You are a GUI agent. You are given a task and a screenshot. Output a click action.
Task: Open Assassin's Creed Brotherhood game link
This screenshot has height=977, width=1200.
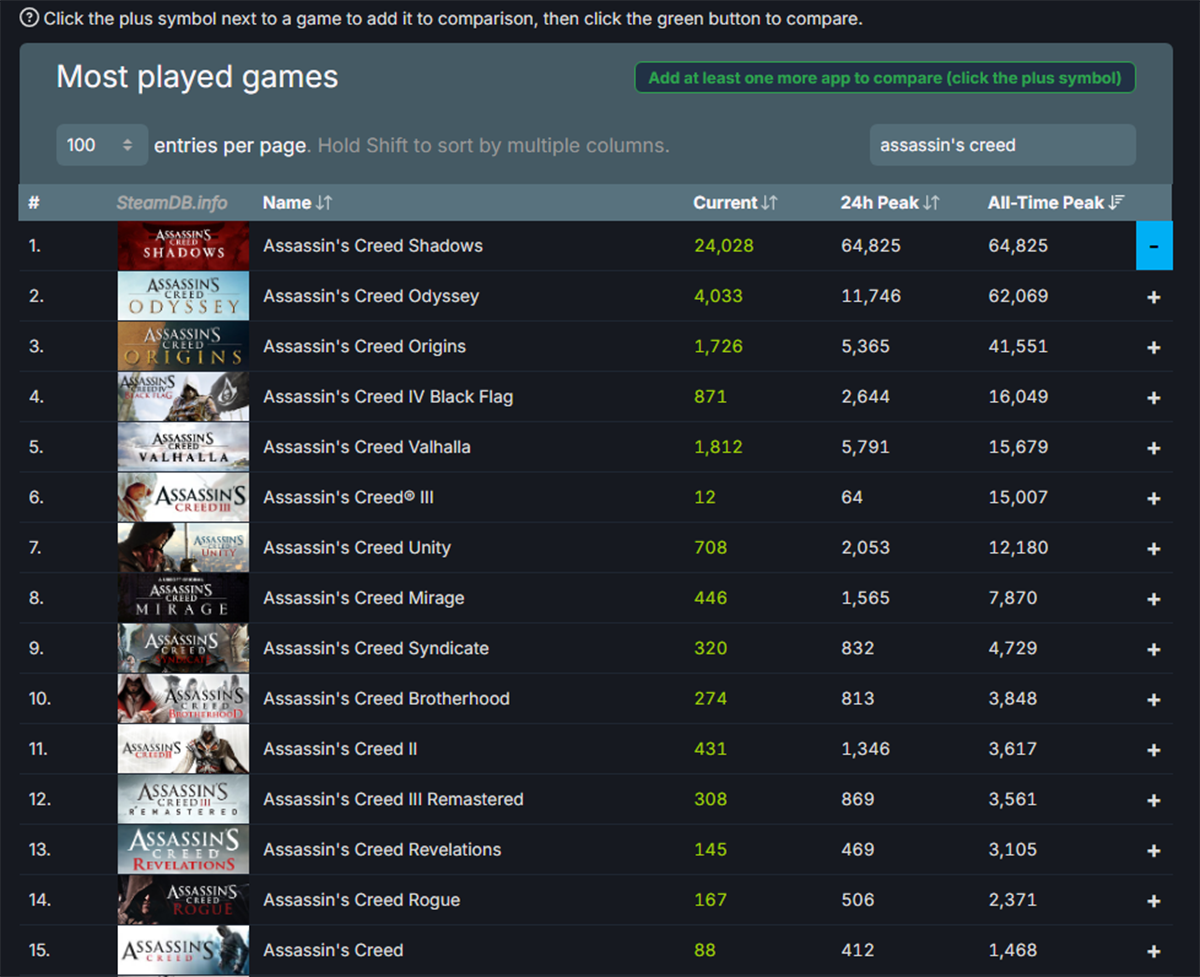pyautogui.click(x=386, y=699)
